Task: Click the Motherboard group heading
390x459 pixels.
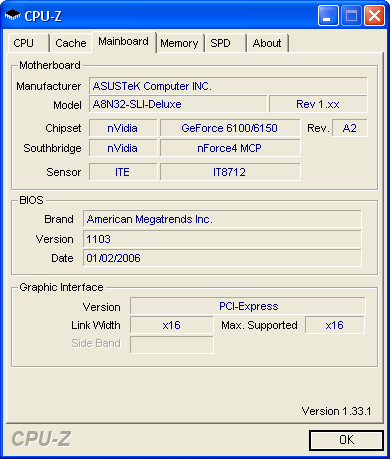Action: 50,65
